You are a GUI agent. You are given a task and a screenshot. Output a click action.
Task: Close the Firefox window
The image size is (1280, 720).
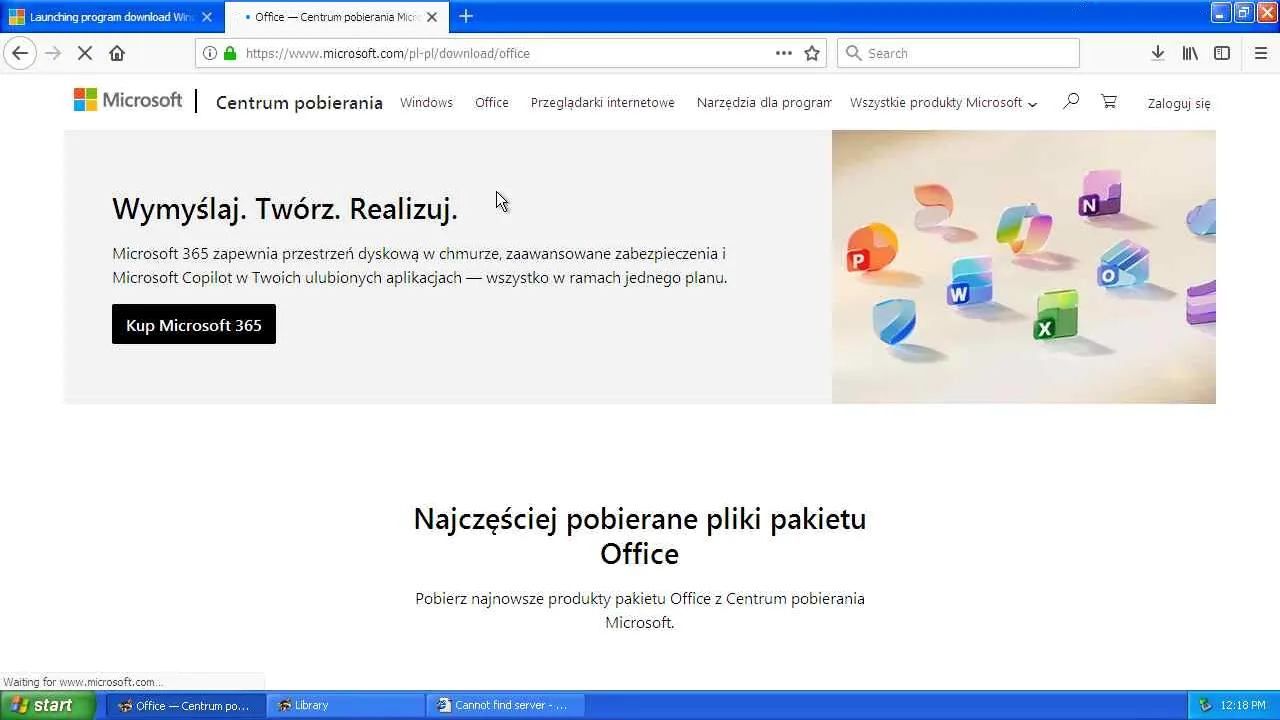pos(1266,12)
